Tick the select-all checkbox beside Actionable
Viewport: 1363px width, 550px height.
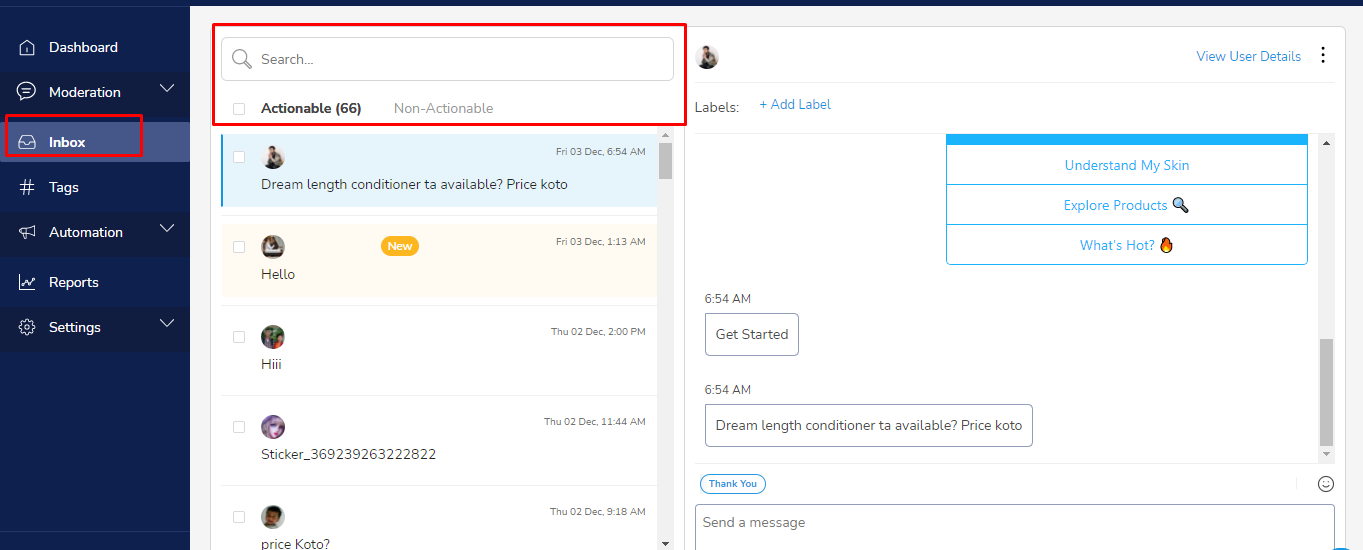click(239, 108)
